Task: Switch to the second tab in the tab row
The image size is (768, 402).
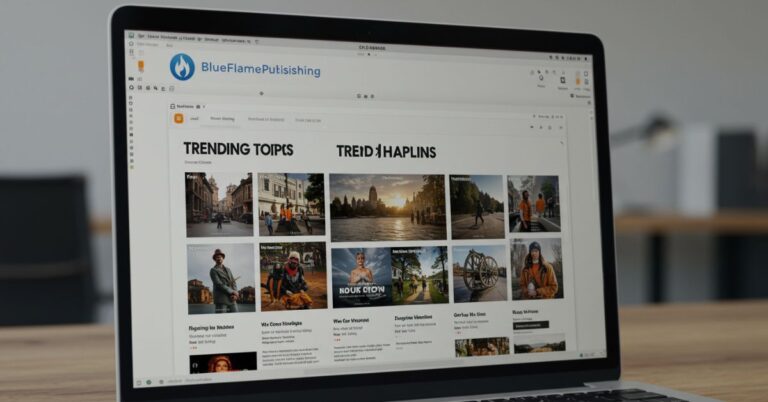Action: pos(222,118)
